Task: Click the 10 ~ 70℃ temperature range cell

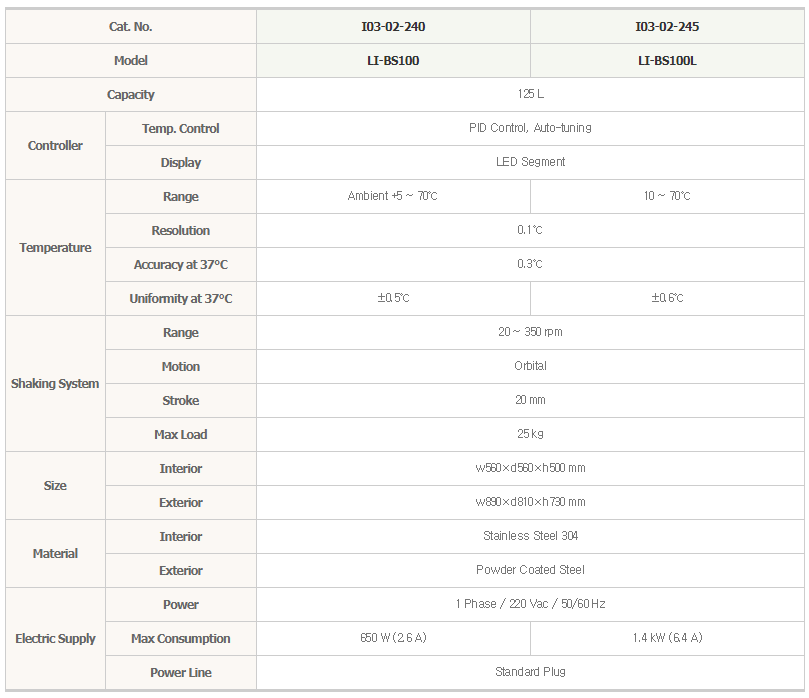Action: coord(667,196)
